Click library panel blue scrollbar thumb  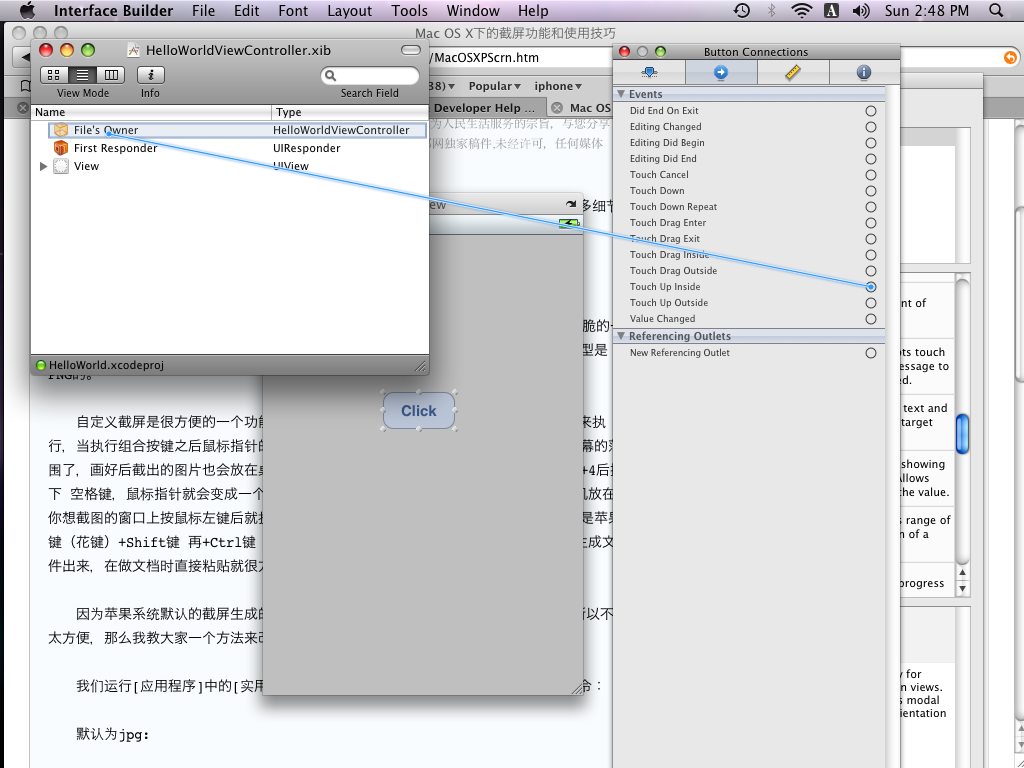962,434
